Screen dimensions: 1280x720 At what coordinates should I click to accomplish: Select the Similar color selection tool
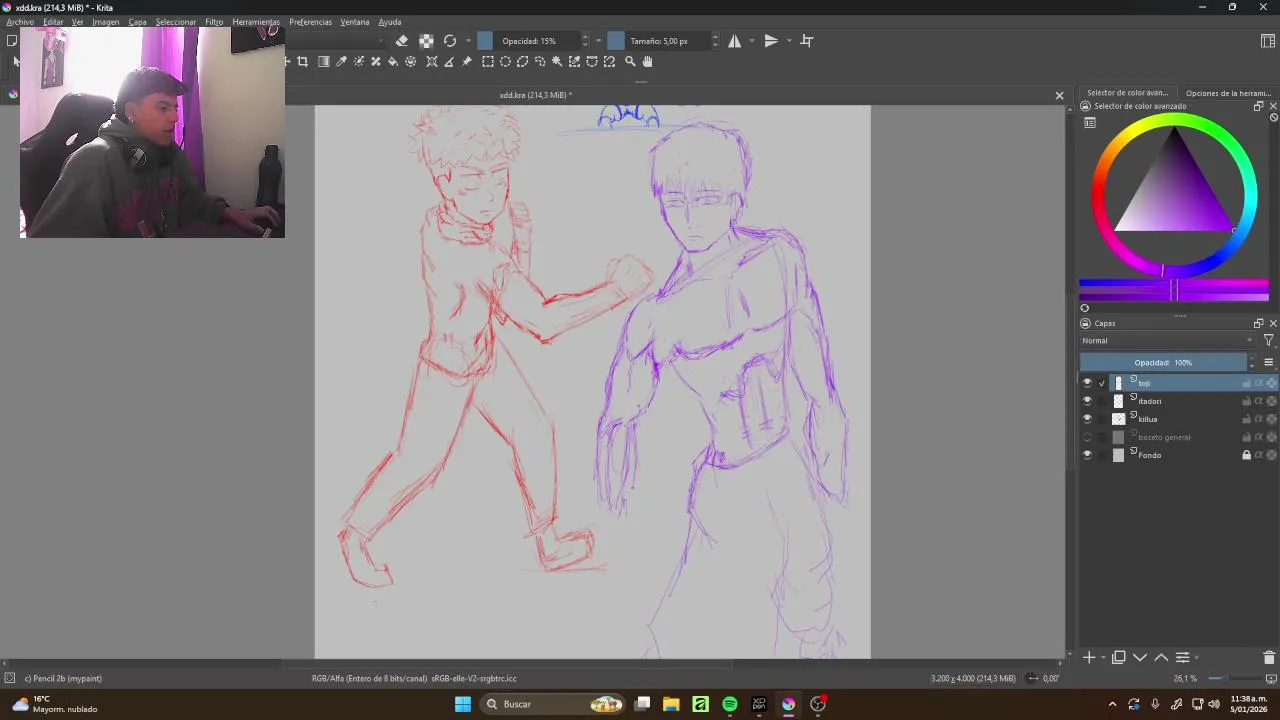coord(574,62)
